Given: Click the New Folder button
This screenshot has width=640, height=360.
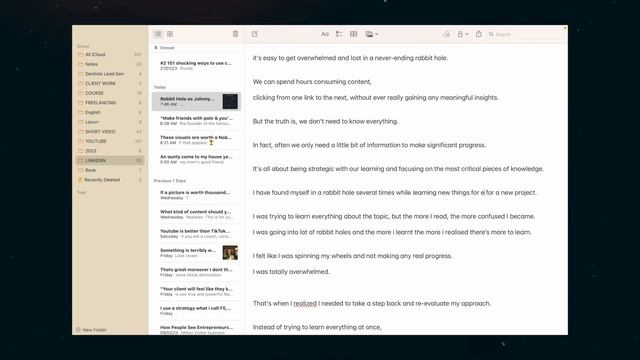Looking at the screenshot, I should [x=91, y=330].
